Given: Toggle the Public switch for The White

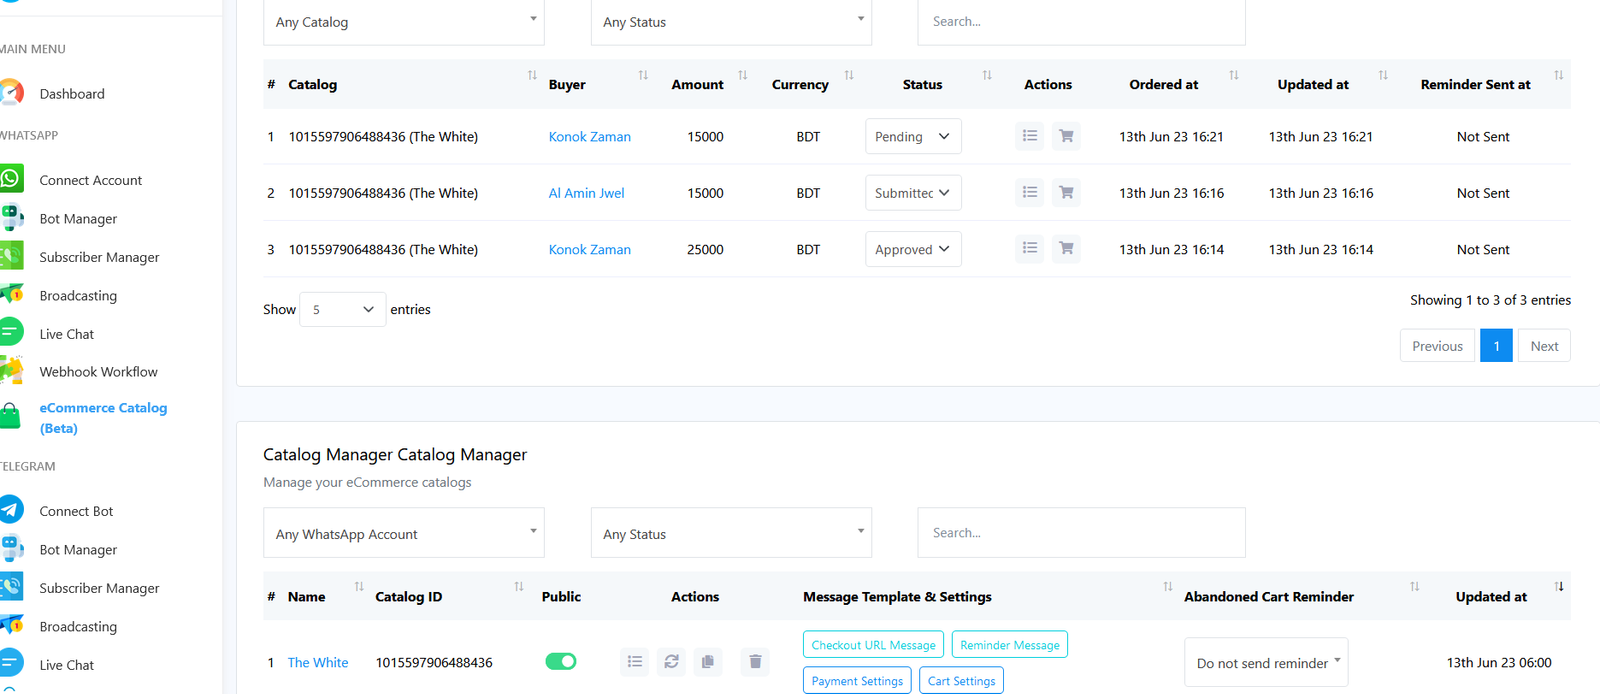Looking at the screenshot, I should pyautogui.click(x=561, y=661).
